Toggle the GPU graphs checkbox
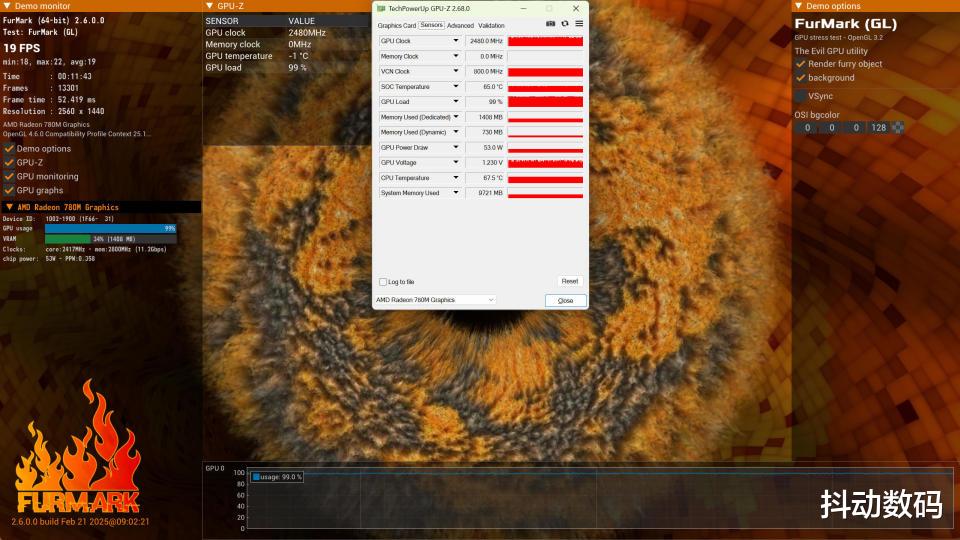Image resolution: width=960 pixels, height=540 pixels. coord(9,190)
